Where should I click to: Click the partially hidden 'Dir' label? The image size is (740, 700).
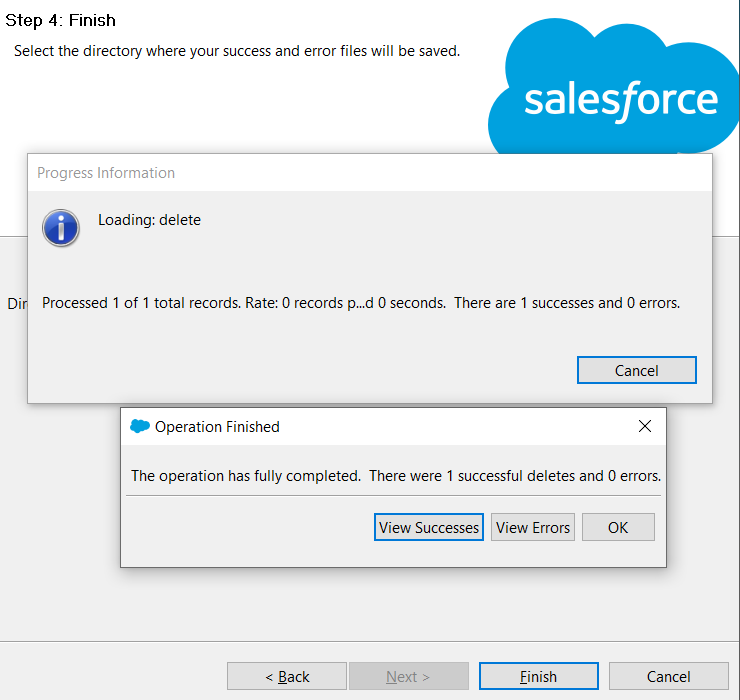coord(17,304)
